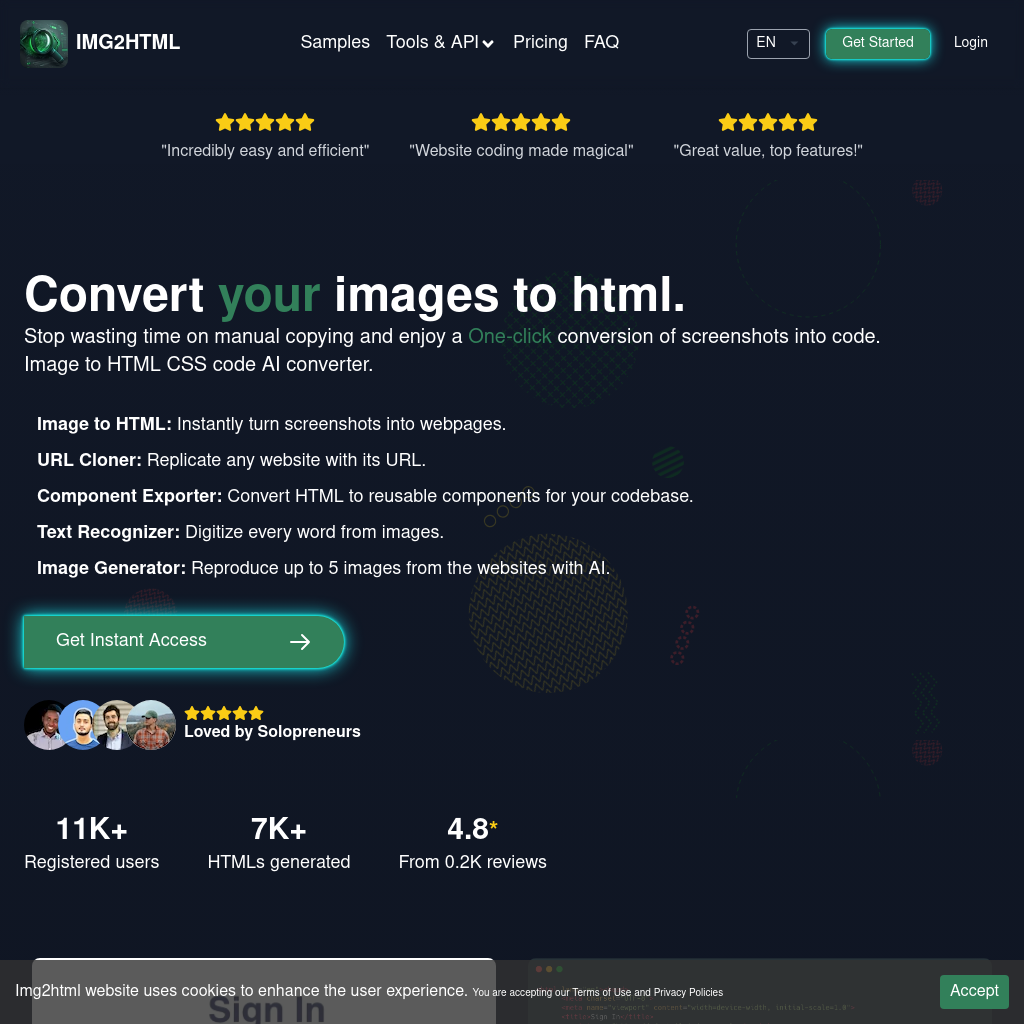The image size is (1024, 1024).
Task: Click "From 0.2K reviews" text
Action: click(473, 862)
